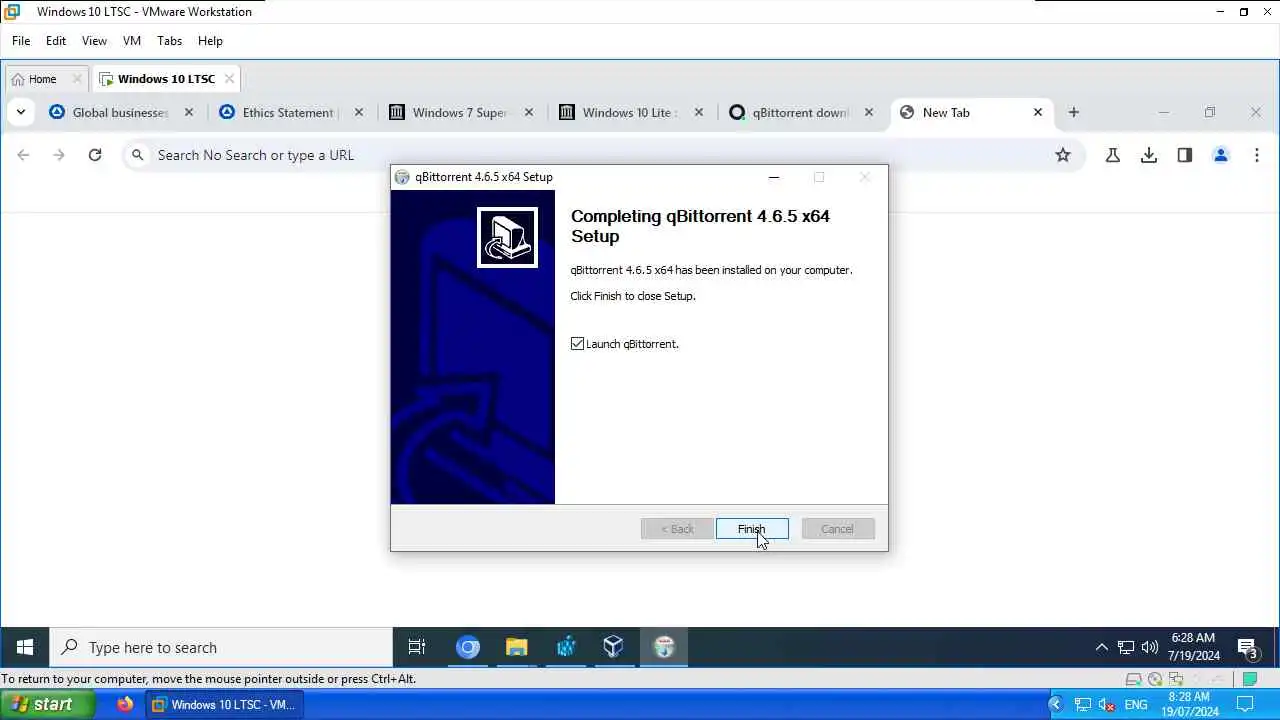Show hidden guest tray icons chevron
1280x720 pixels.
(x=1102, y=647)
